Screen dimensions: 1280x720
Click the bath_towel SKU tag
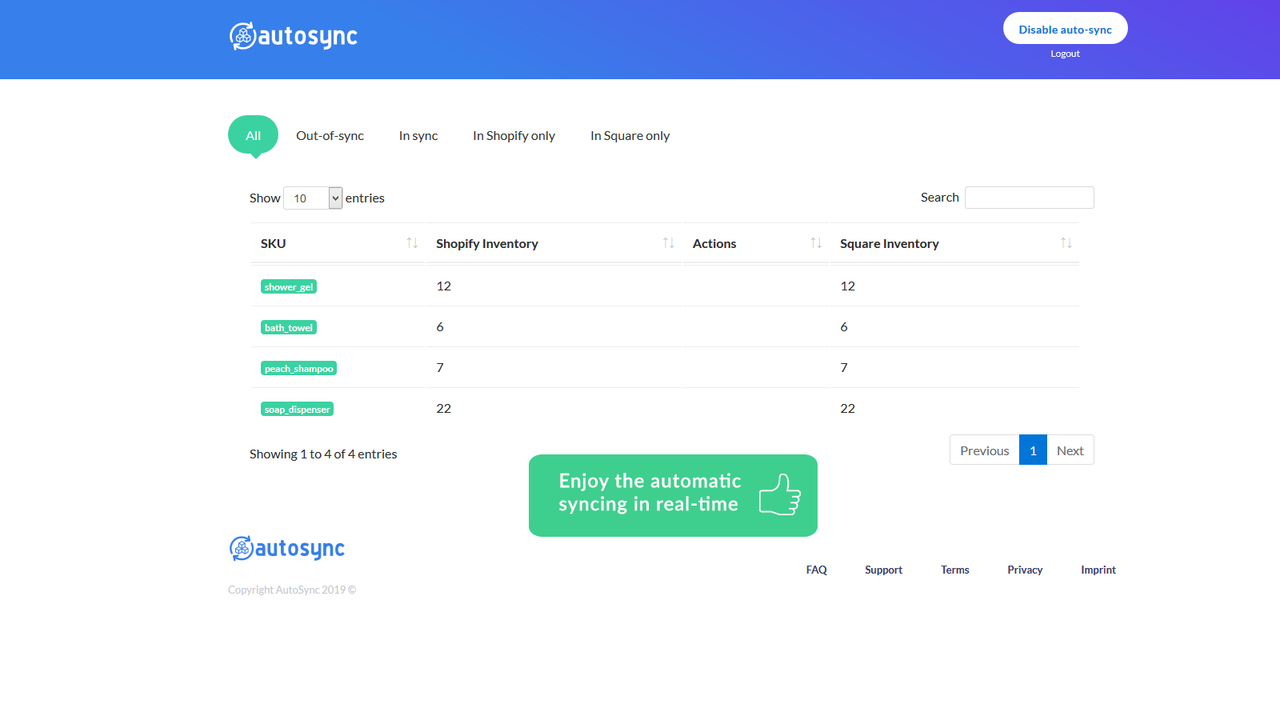click(x=289, y=328)
